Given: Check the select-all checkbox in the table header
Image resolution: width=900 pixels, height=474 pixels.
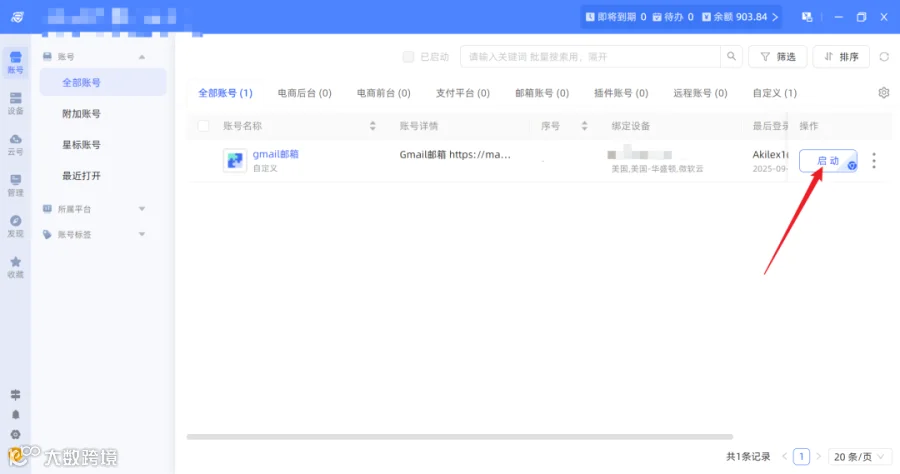Looking at the screenshot, I should coord(203,126).
